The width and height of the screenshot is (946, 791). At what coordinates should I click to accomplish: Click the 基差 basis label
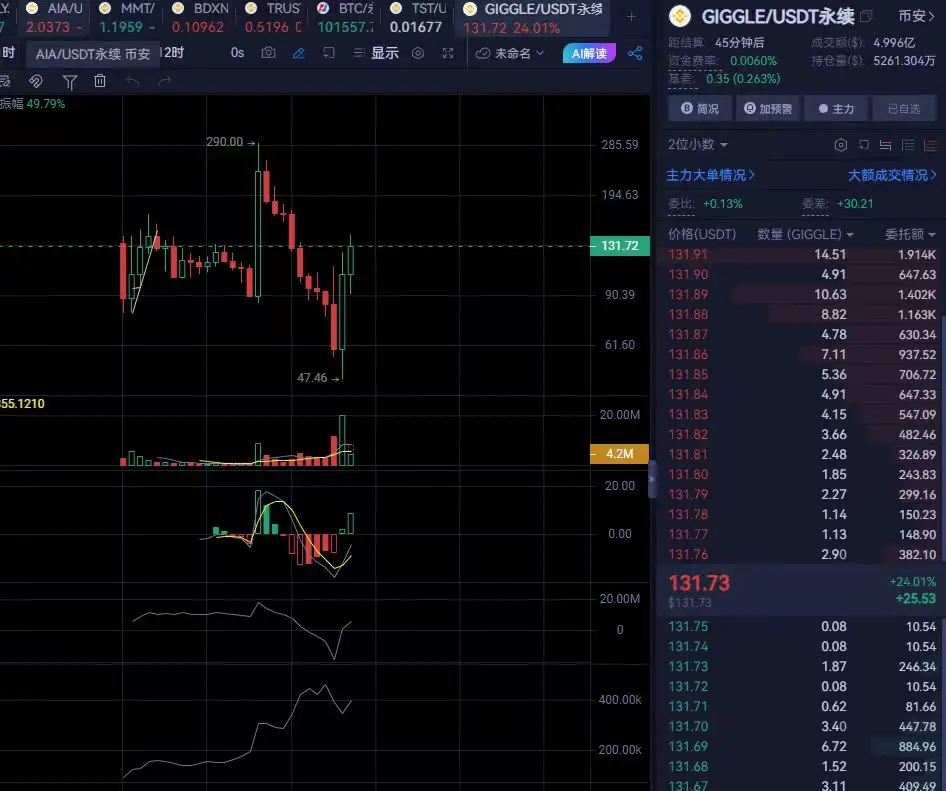(x=681, y=78)
